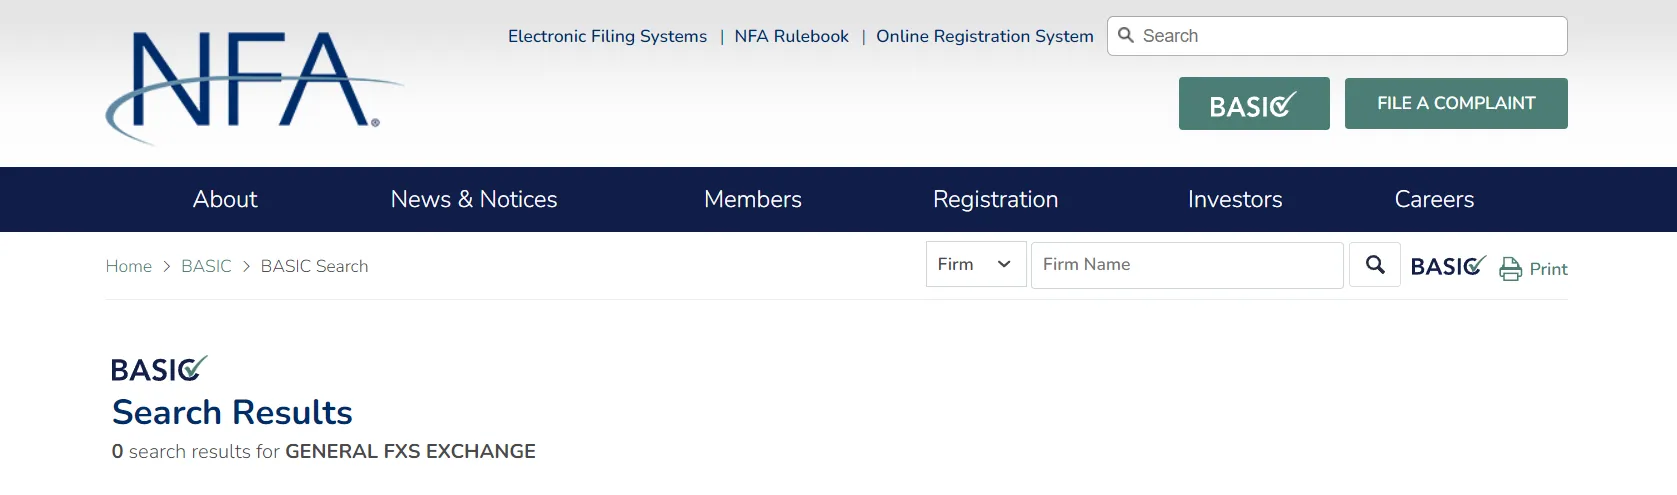Focus the Firm Name input field

[1187, 265]
